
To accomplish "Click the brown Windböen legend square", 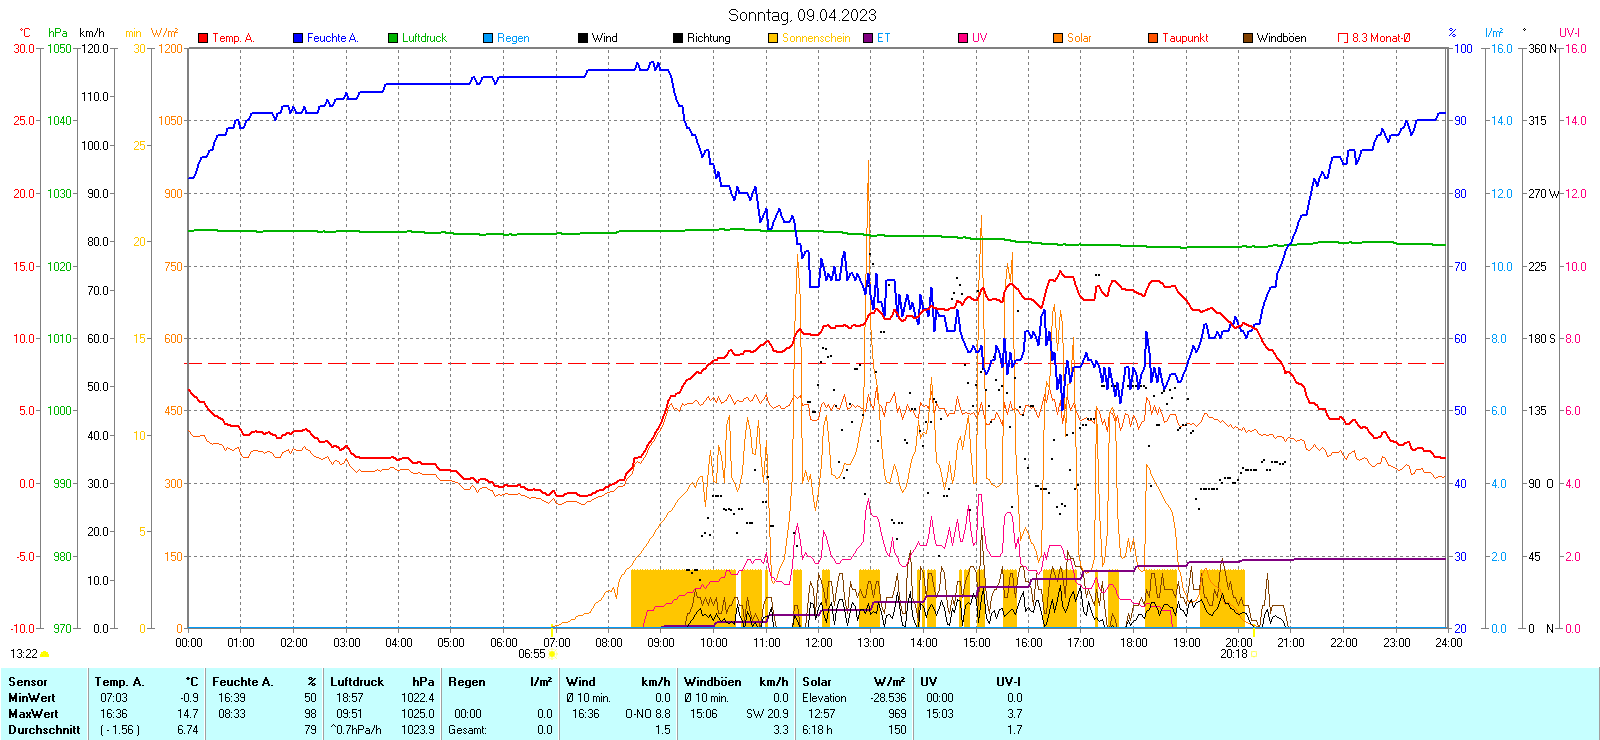I will pos(1248,38).
